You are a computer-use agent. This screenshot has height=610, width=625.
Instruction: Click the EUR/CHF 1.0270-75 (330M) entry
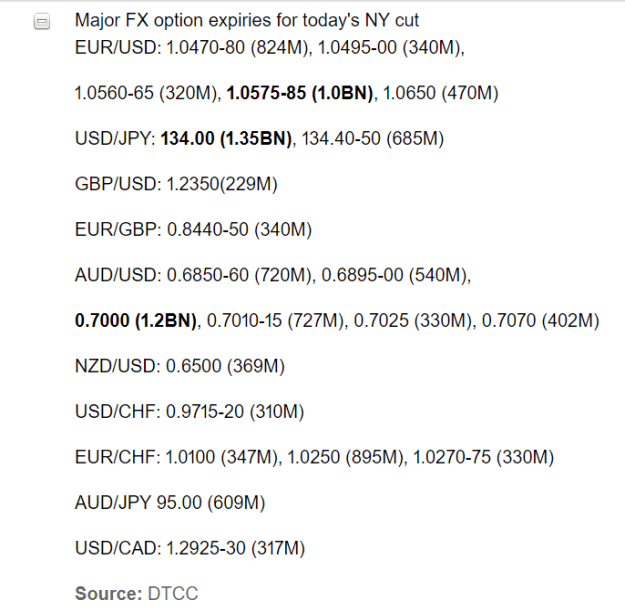click(x=483, y=457)
